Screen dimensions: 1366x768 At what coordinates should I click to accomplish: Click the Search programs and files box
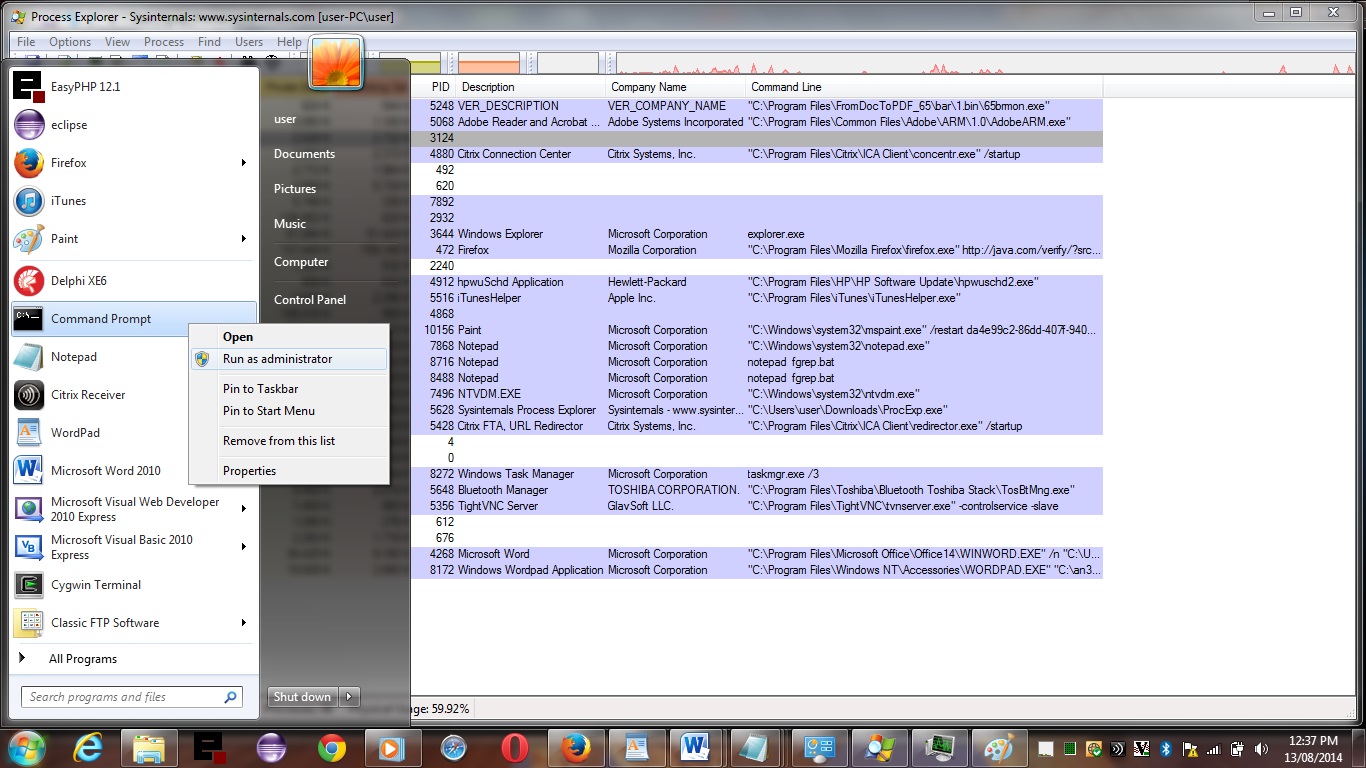[x=131, y=697]
